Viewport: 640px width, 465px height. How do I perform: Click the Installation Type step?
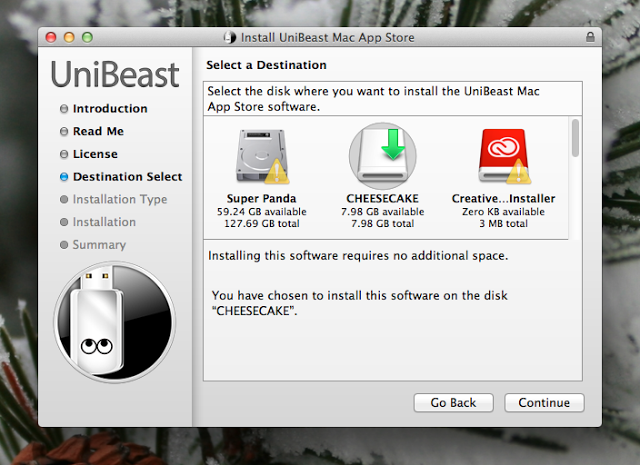point(120,199)
